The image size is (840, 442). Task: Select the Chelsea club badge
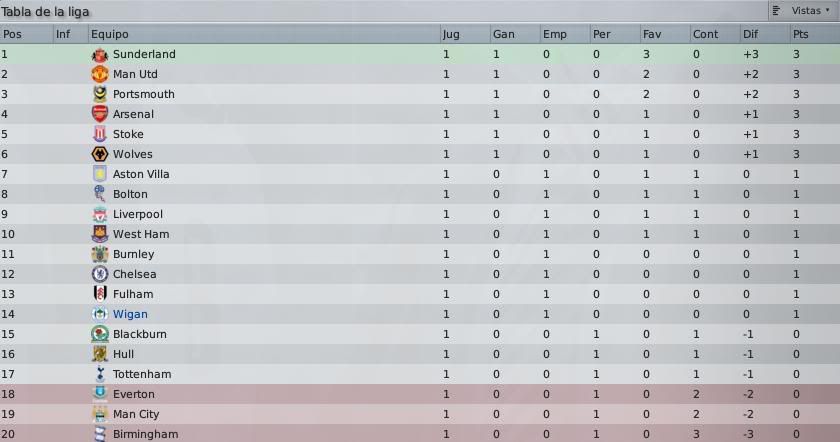pos(100,274)
